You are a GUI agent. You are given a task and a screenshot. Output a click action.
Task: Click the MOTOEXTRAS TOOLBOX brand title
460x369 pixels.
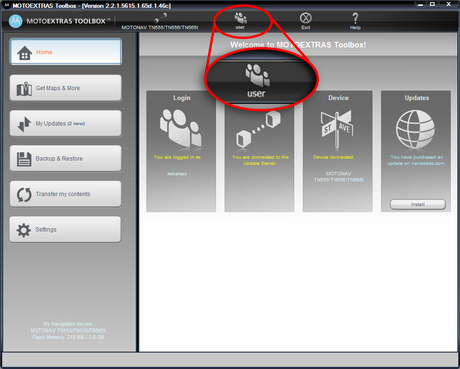tap(68, 21)
